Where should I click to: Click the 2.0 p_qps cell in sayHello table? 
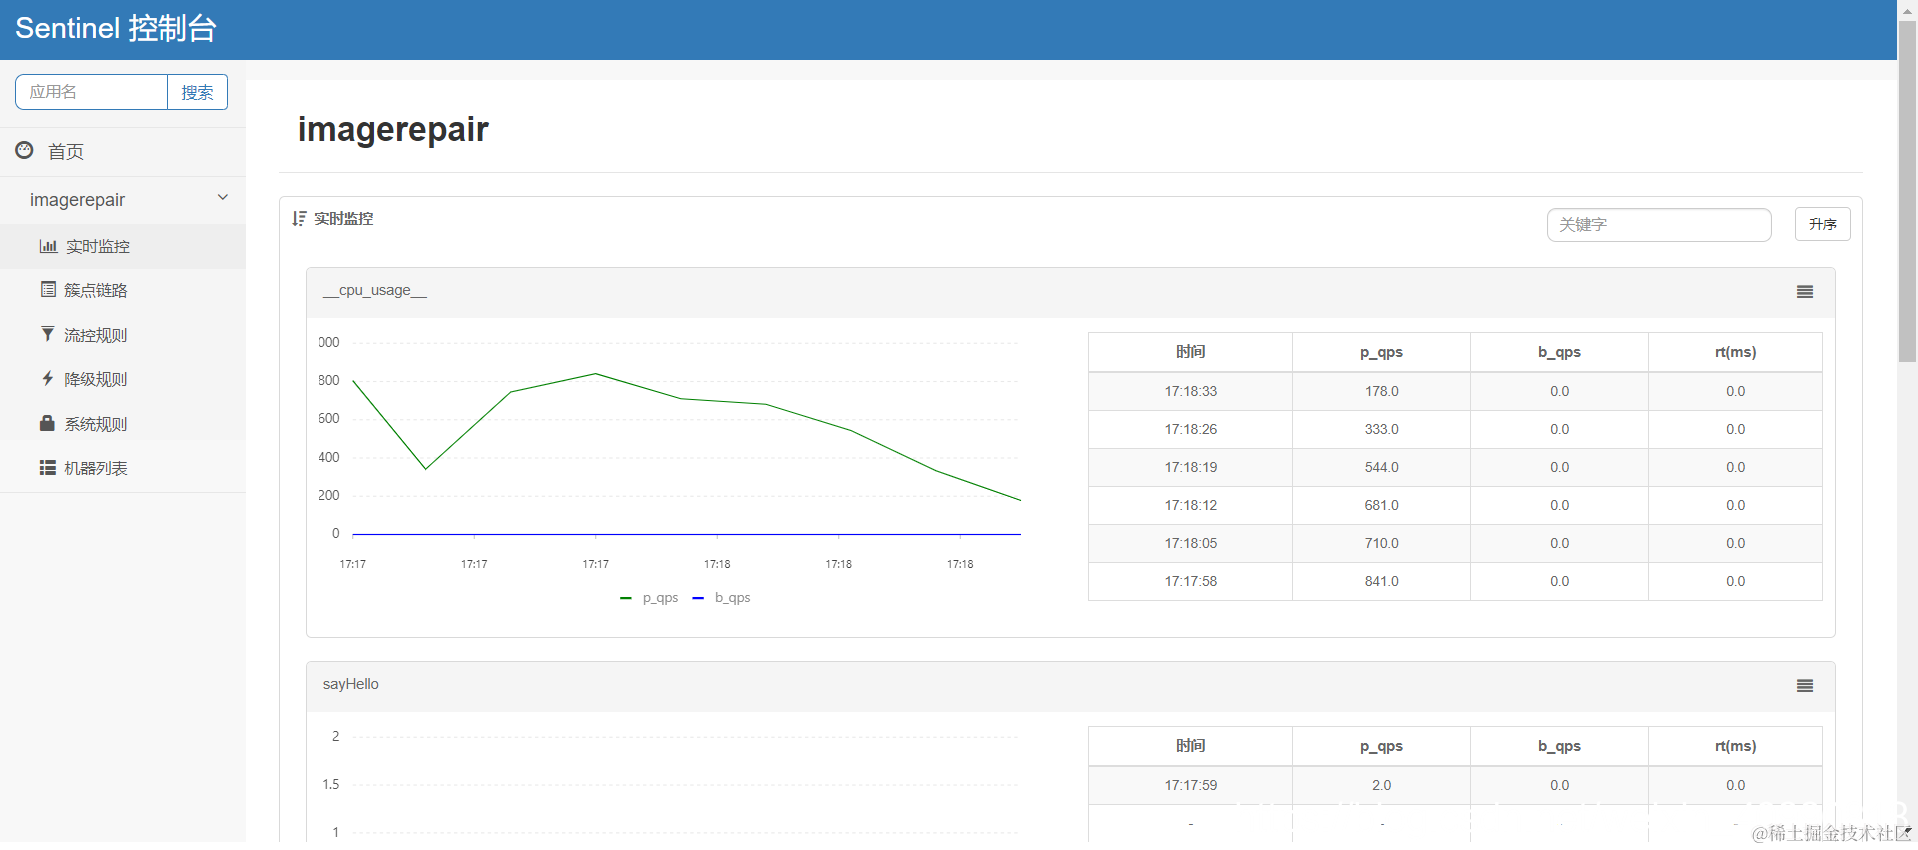click(x=1381, y=785)
